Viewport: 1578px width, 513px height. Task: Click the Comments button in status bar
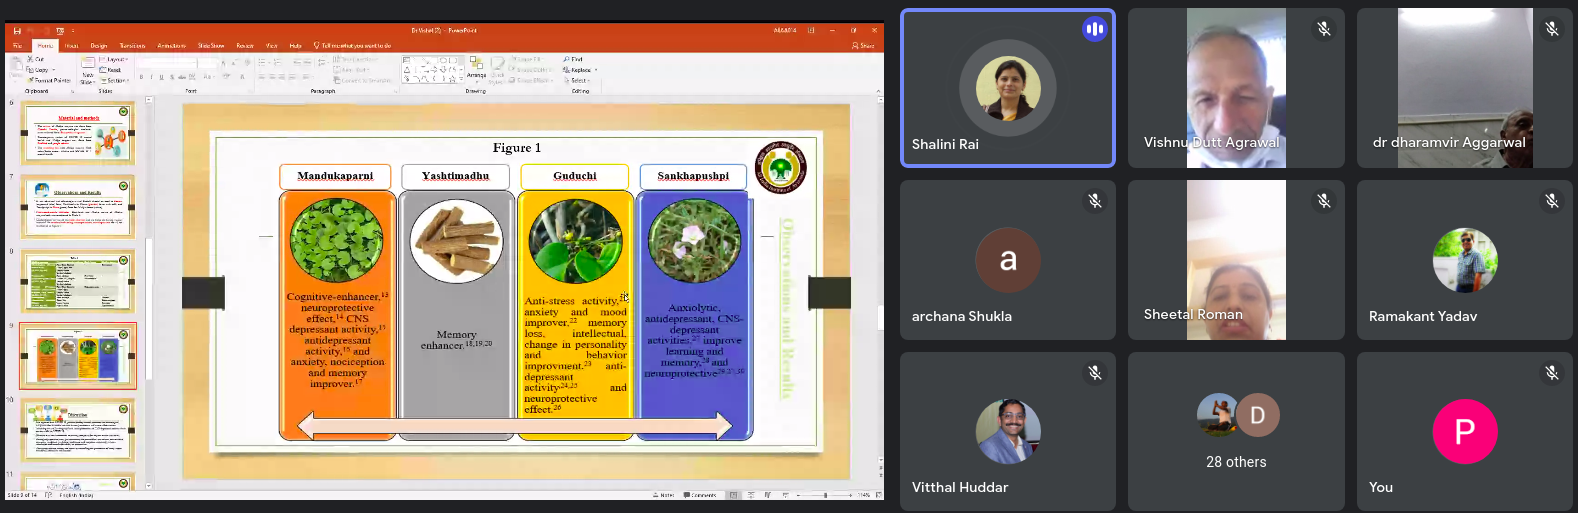700,495
